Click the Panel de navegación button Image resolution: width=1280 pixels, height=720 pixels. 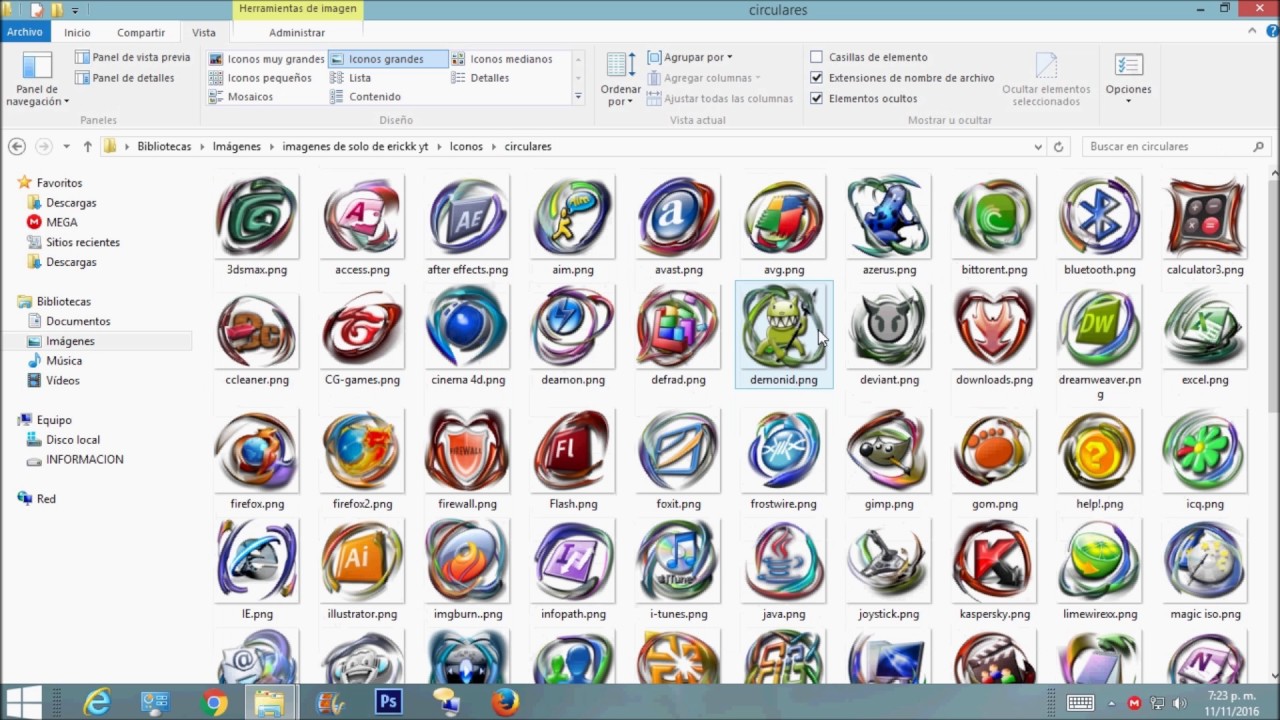click(x=37, y=79)
